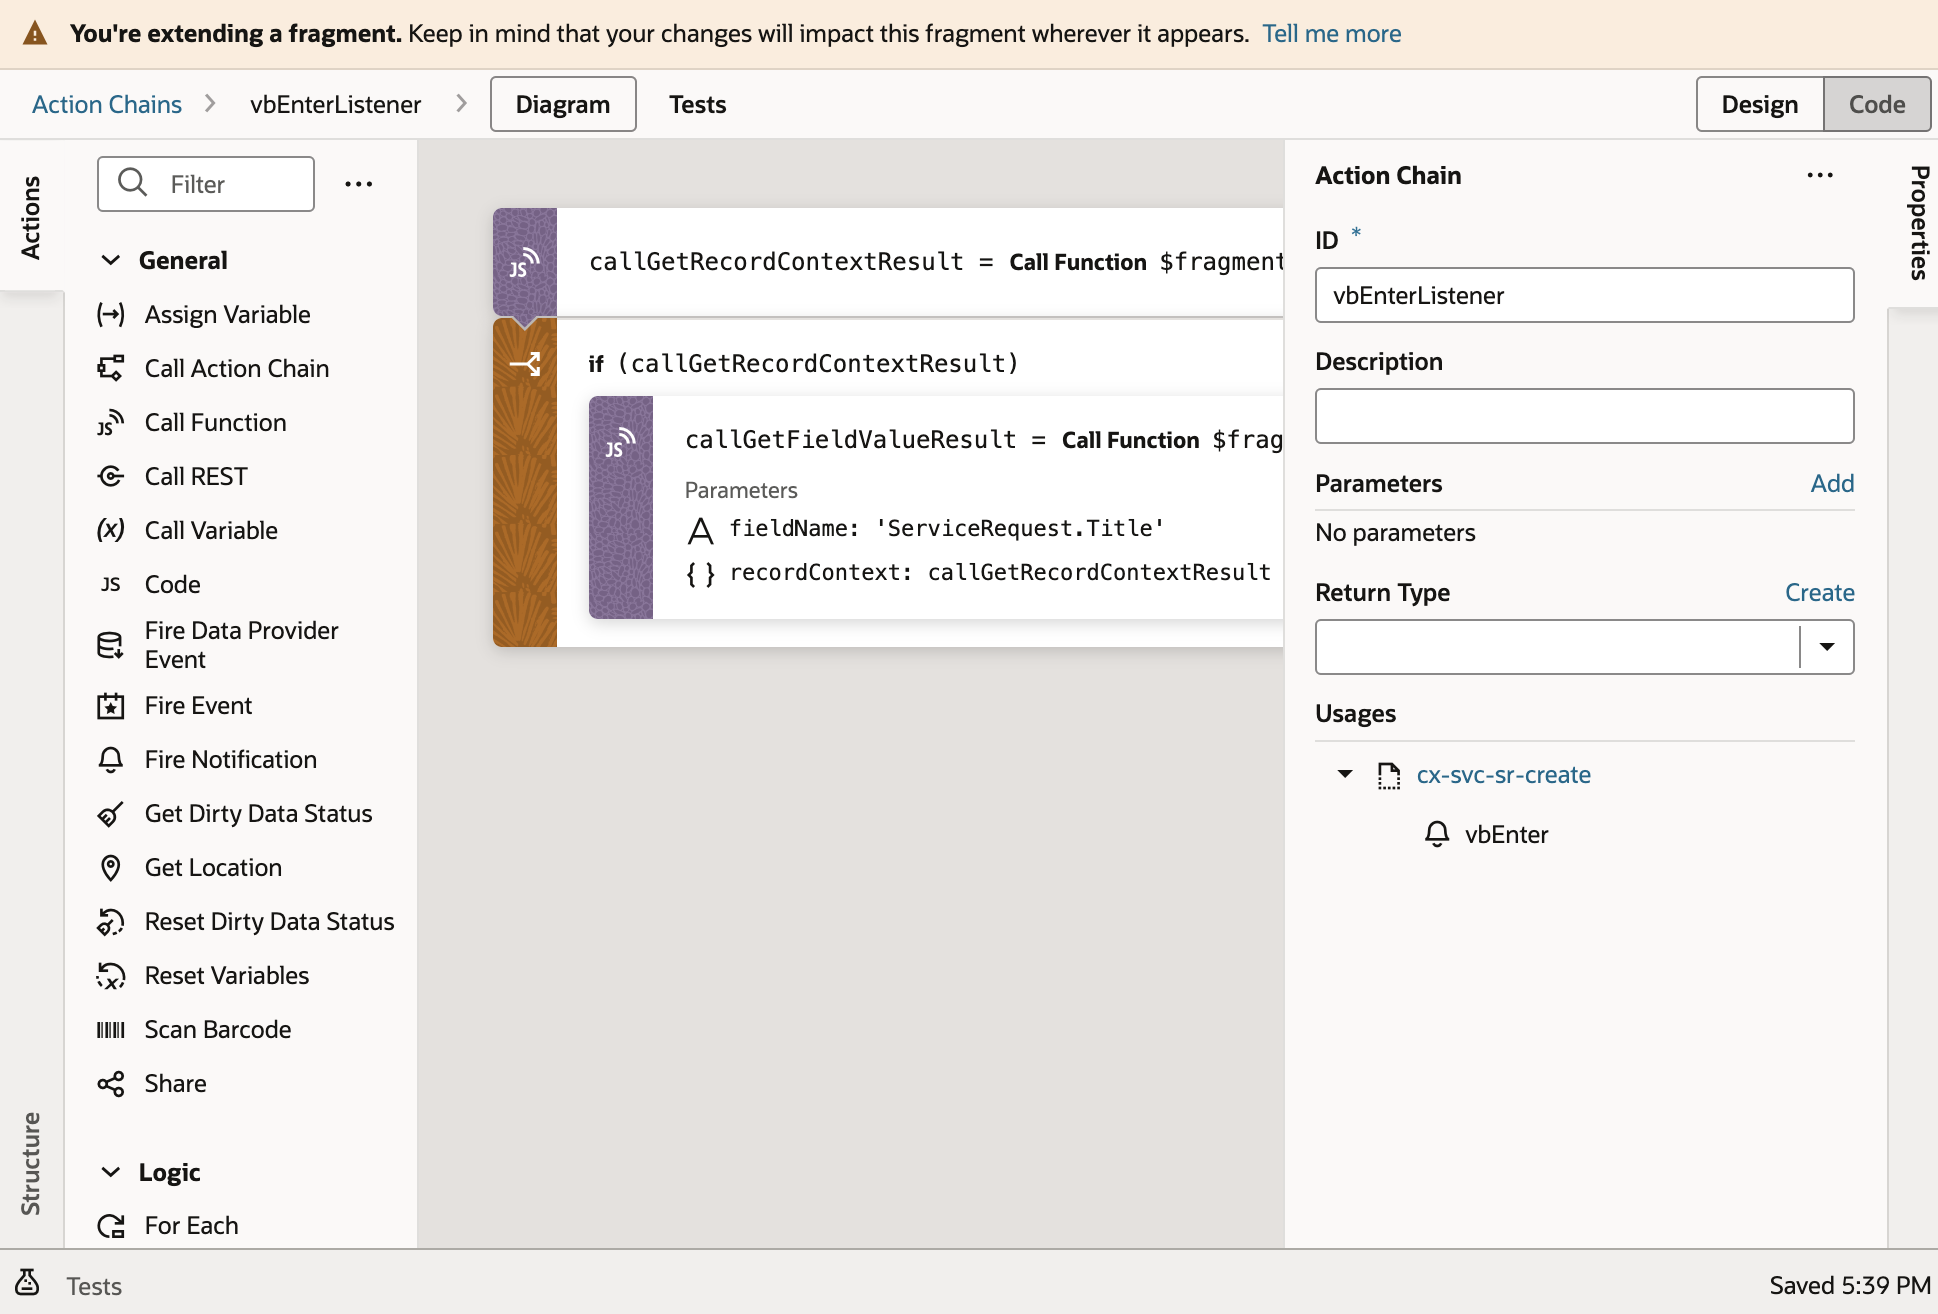Viewport: 1938px width, 1314px height.
Task: Select the if (callGetRecordContextResult) condition text
Action: 803,364
